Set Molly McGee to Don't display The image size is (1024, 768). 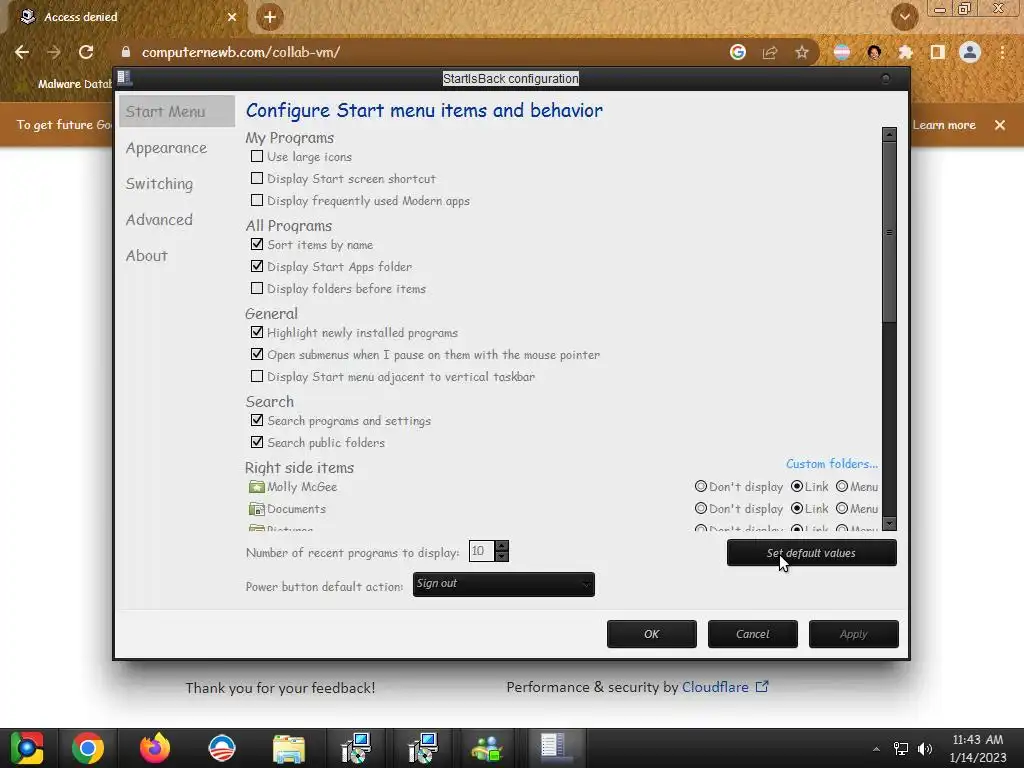(701, 487)
